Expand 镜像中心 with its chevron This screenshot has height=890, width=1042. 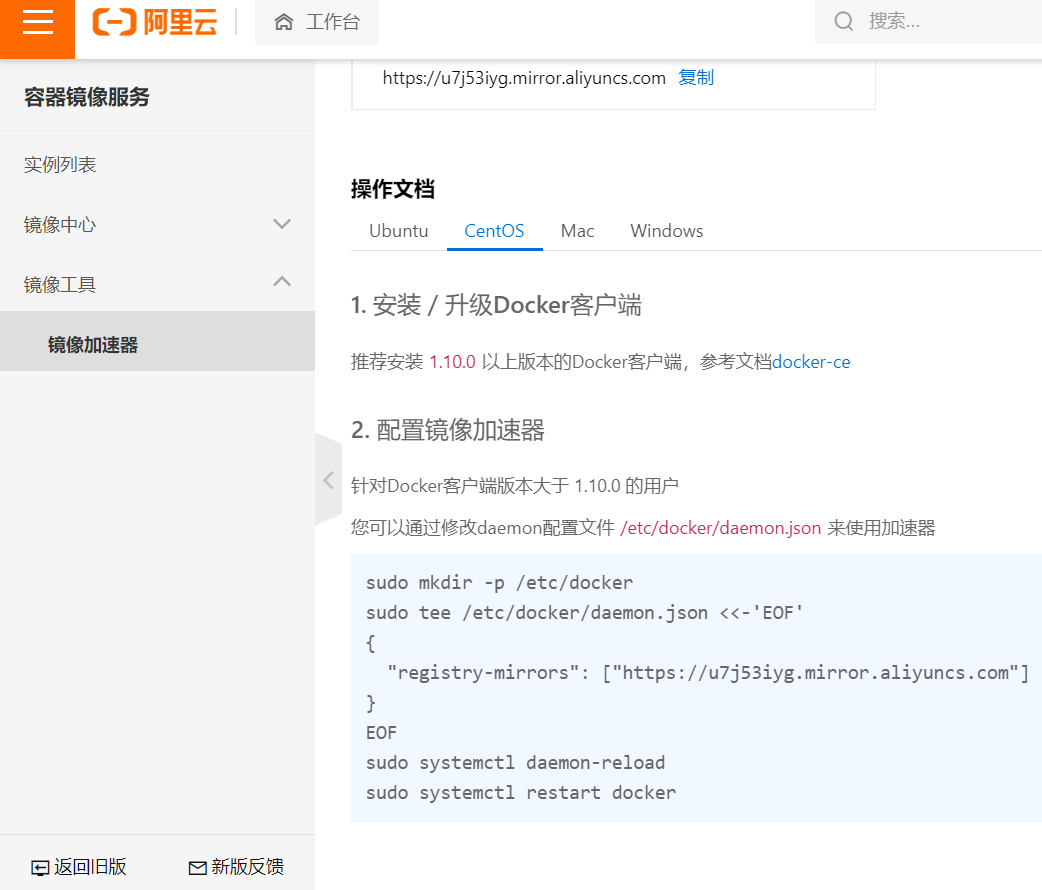pos(282,224)
